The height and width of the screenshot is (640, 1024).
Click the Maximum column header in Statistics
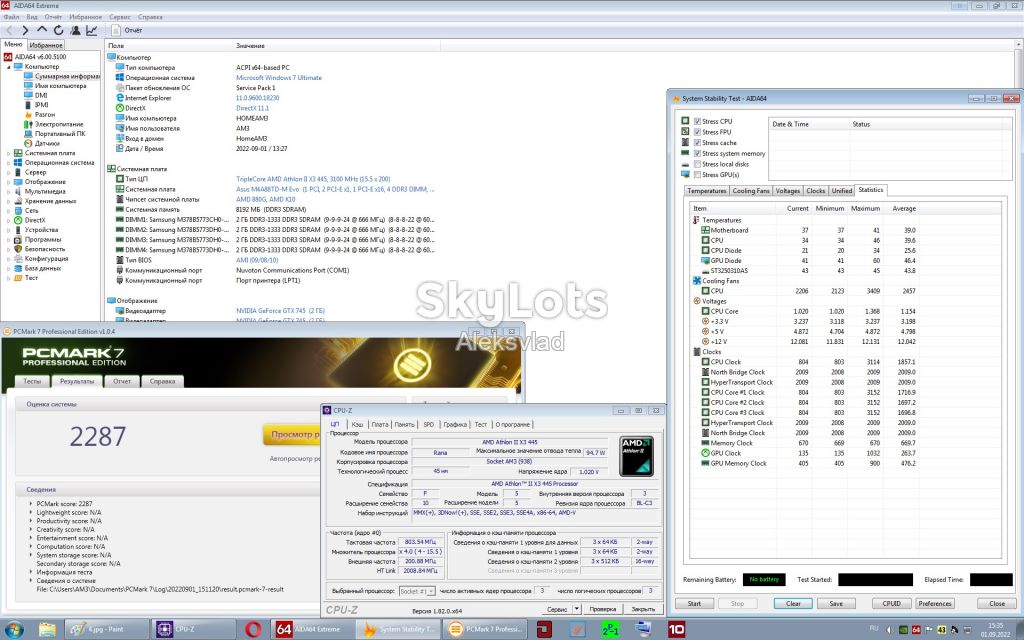click(865, 208)
